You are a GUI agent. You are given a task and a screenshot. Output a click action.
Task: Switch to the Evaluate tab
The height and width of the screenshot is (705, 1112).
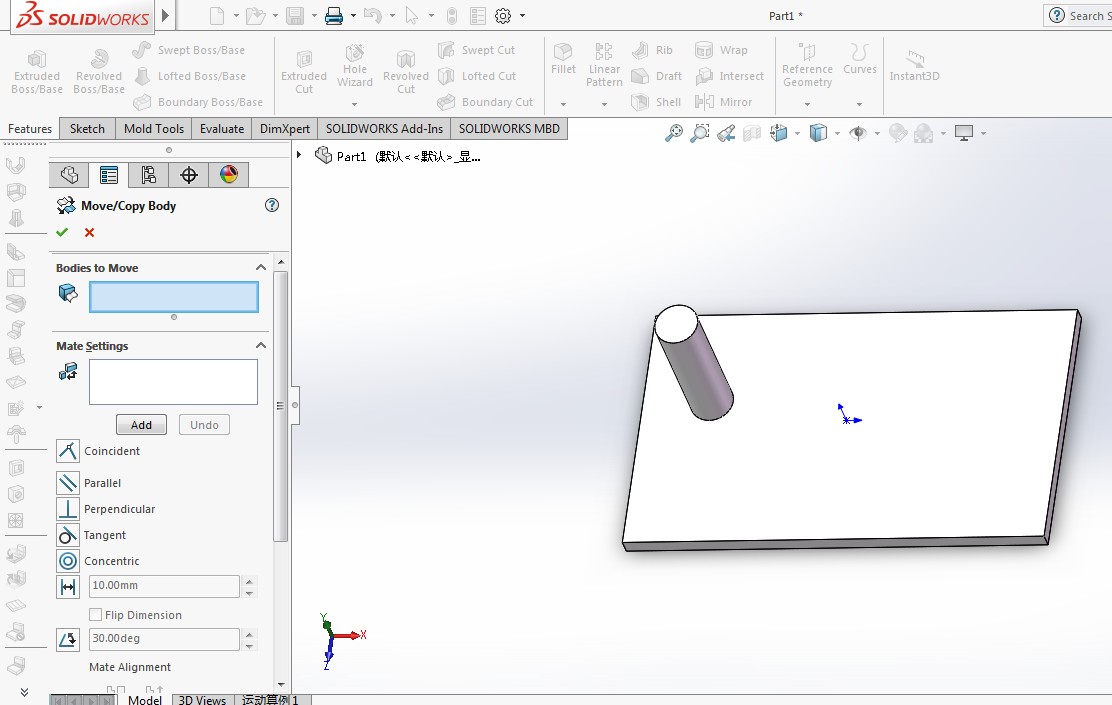222,128
